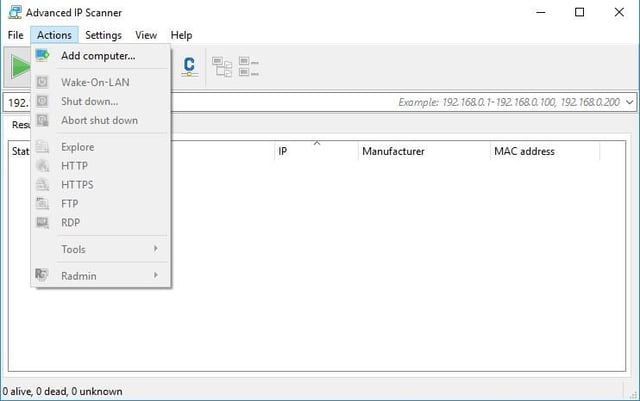Image resolution: width=640 pixels, height=401 pixels.
Task: Sort by the MAC address column header
Action: coord(545,151)
